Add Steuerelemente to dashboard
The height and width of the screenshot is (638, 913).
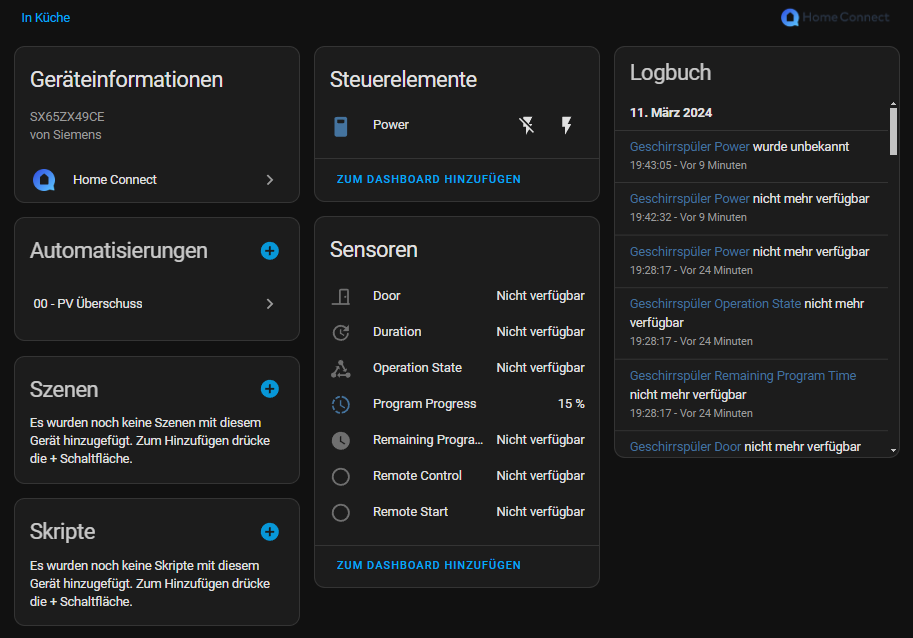(428, 179)
